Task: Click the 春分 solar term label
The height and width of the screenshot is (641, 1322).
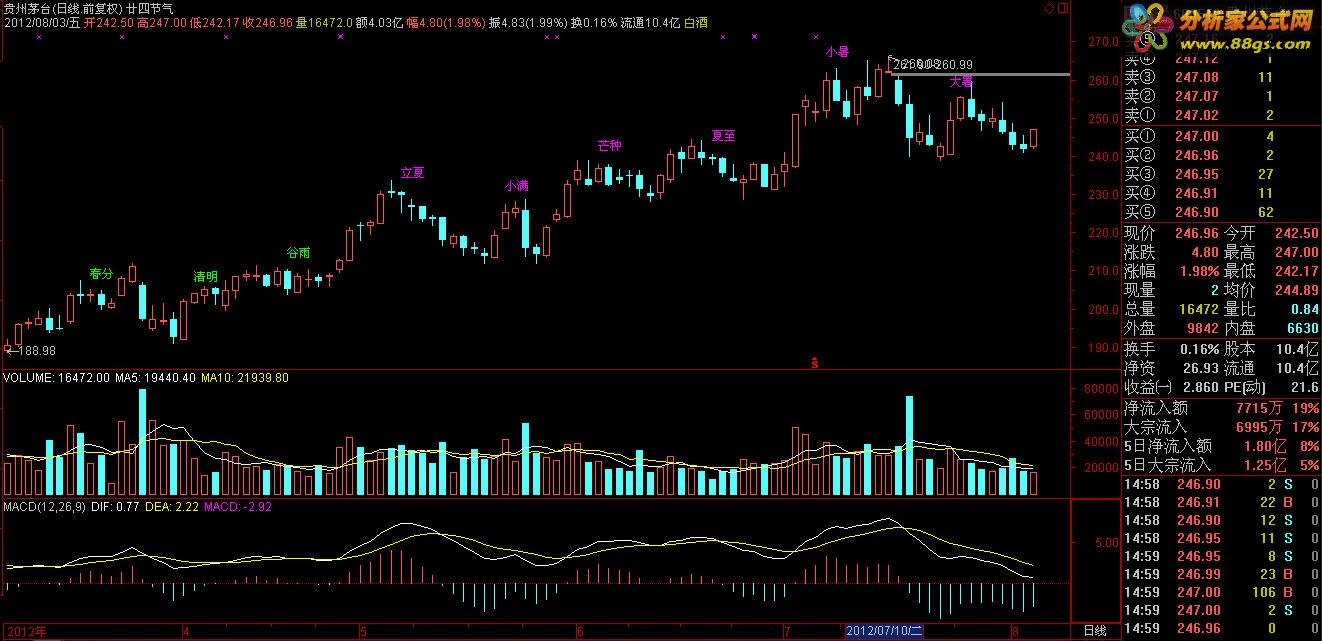Action: (101, 273)
